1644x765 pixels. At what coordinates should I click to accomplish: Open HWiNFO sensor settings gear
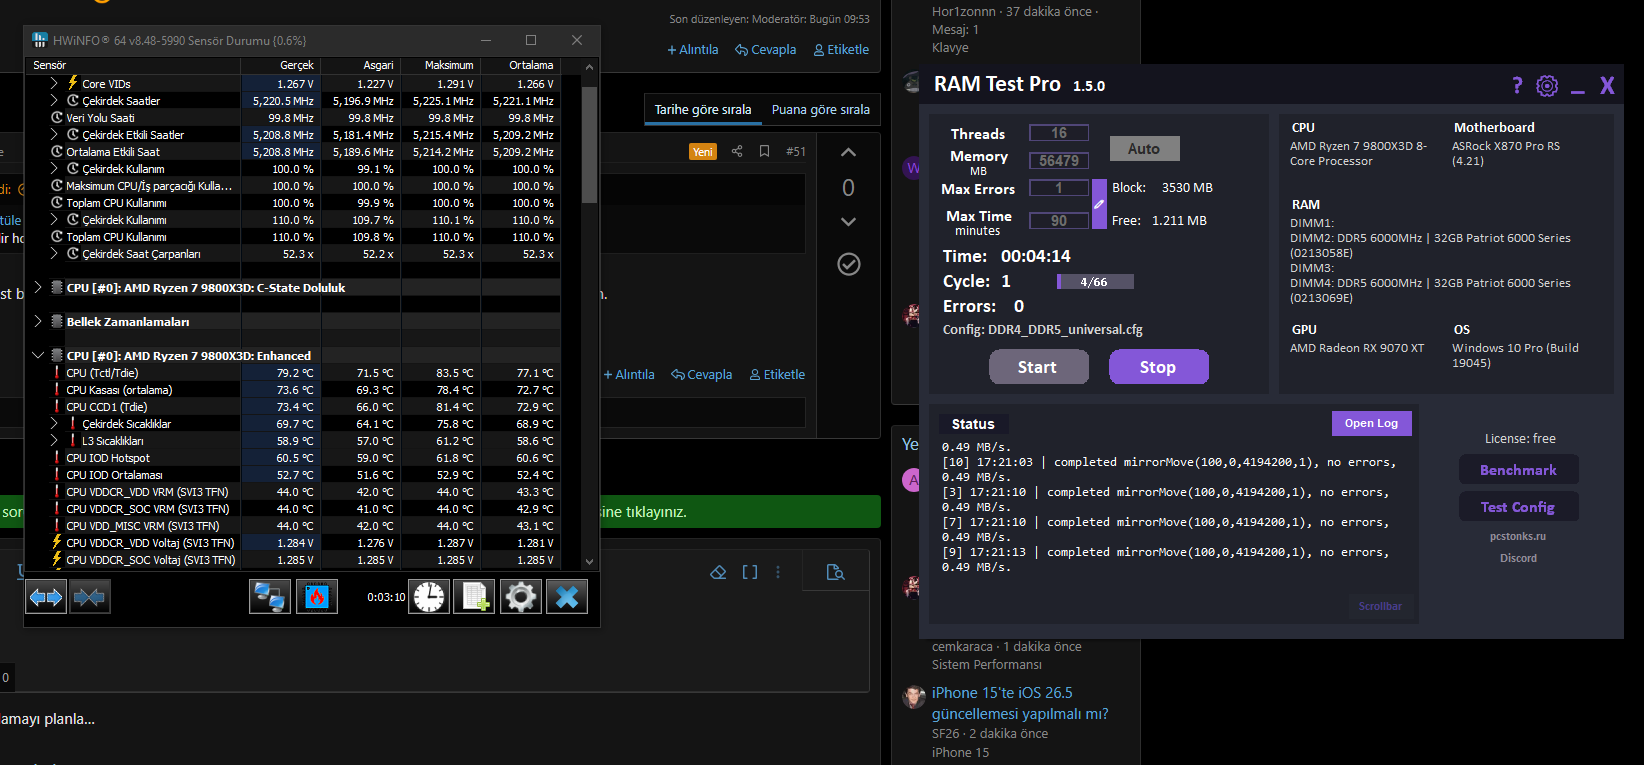[x=521, y=597]
